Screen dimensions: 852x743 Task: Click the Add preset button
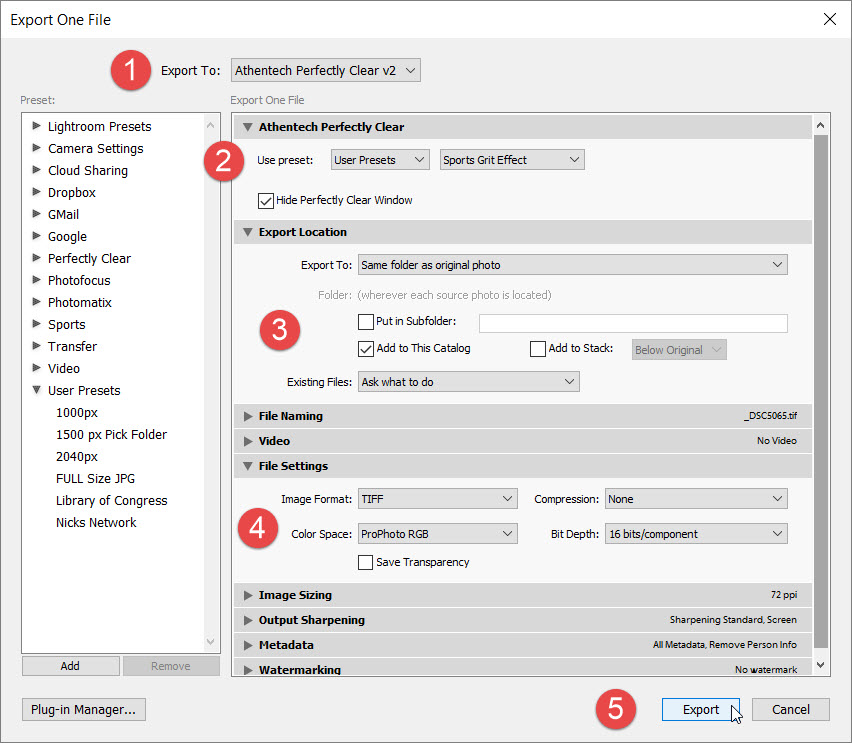[71, 666]
